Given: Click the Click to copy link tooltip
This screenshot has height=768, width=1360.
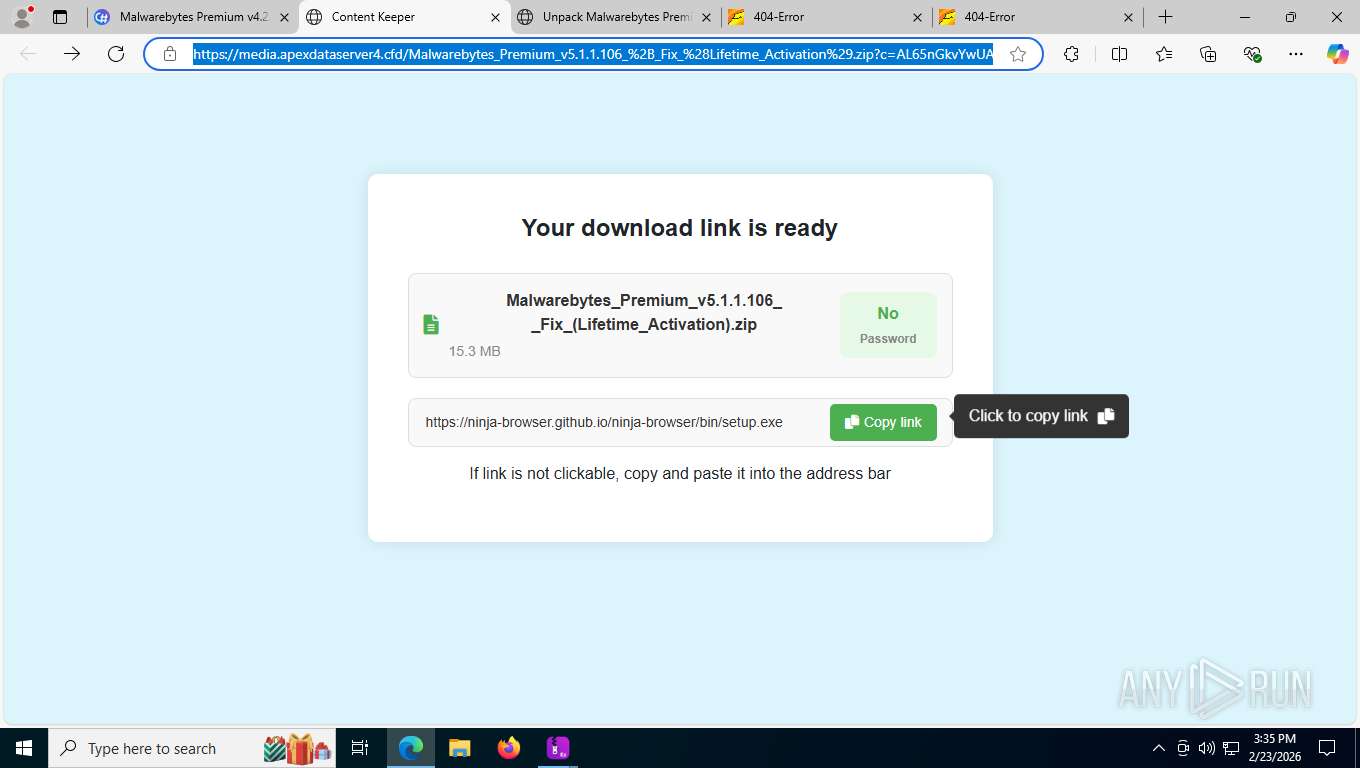Looking at the screenshot, I should (1041, 416).
